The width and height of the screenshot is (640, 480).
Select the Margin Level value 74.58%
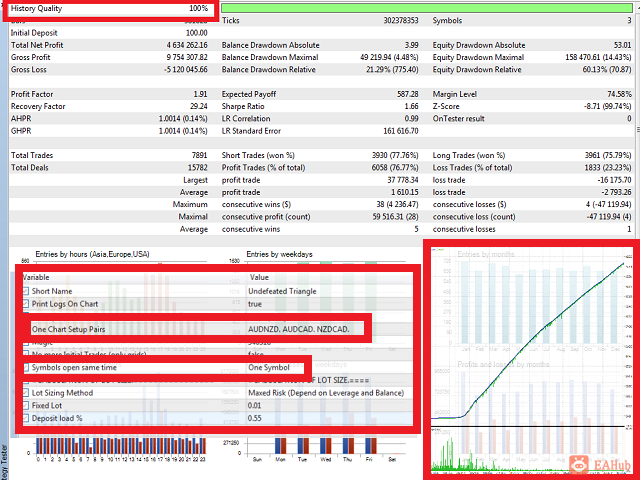pyautogui.click(x=619, y=94)
